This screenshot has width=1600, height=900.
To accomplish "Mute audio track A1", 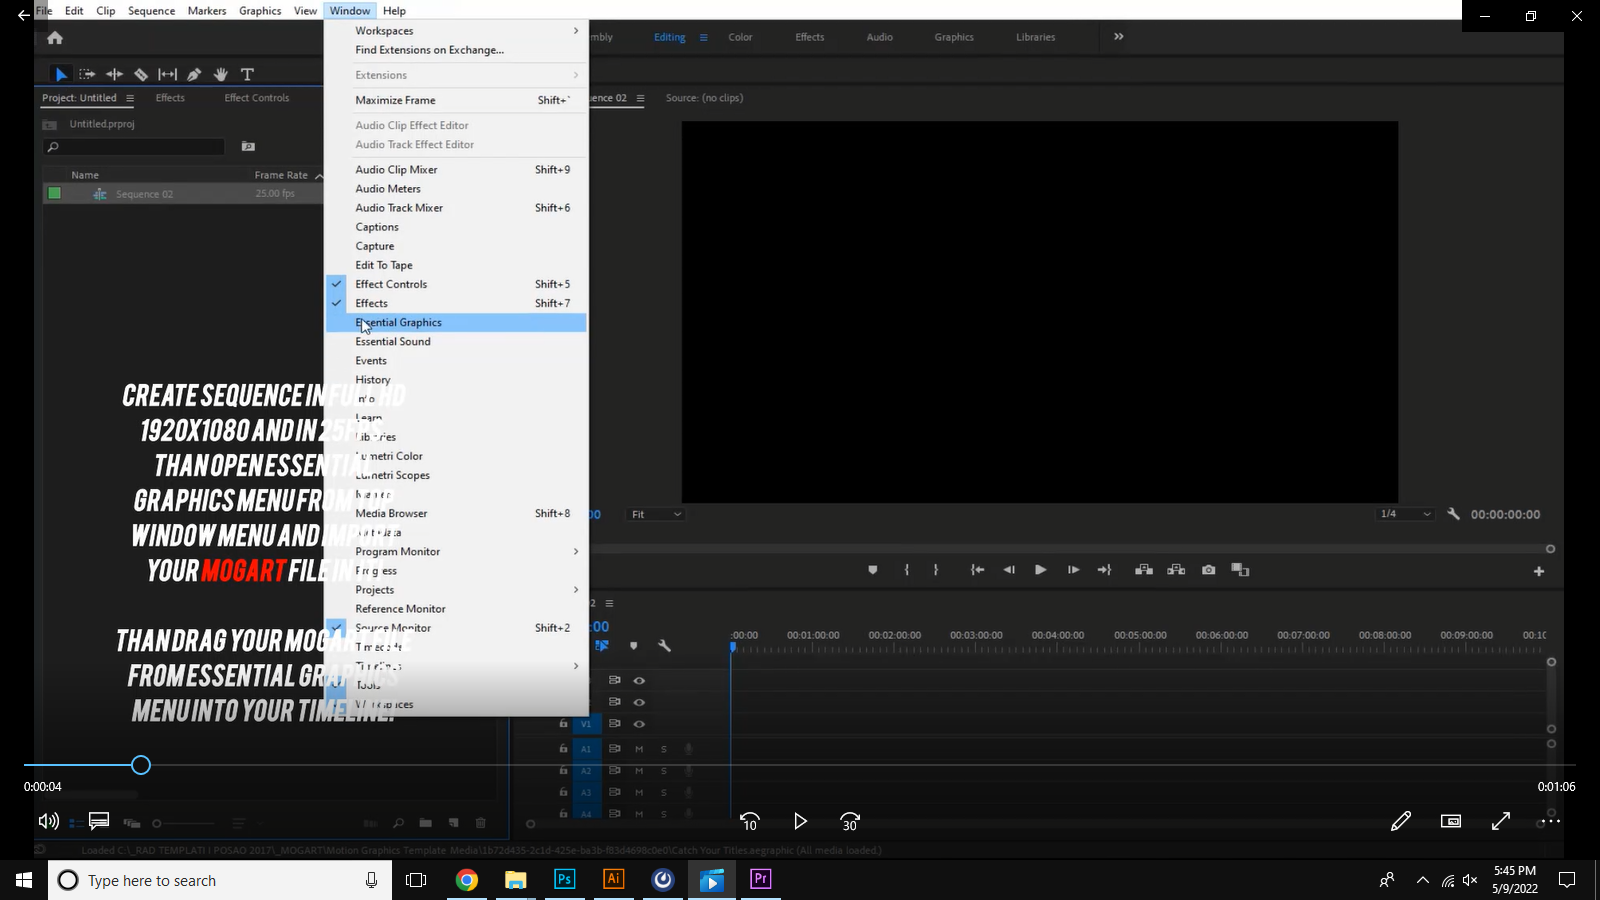I will coord(639,749).
